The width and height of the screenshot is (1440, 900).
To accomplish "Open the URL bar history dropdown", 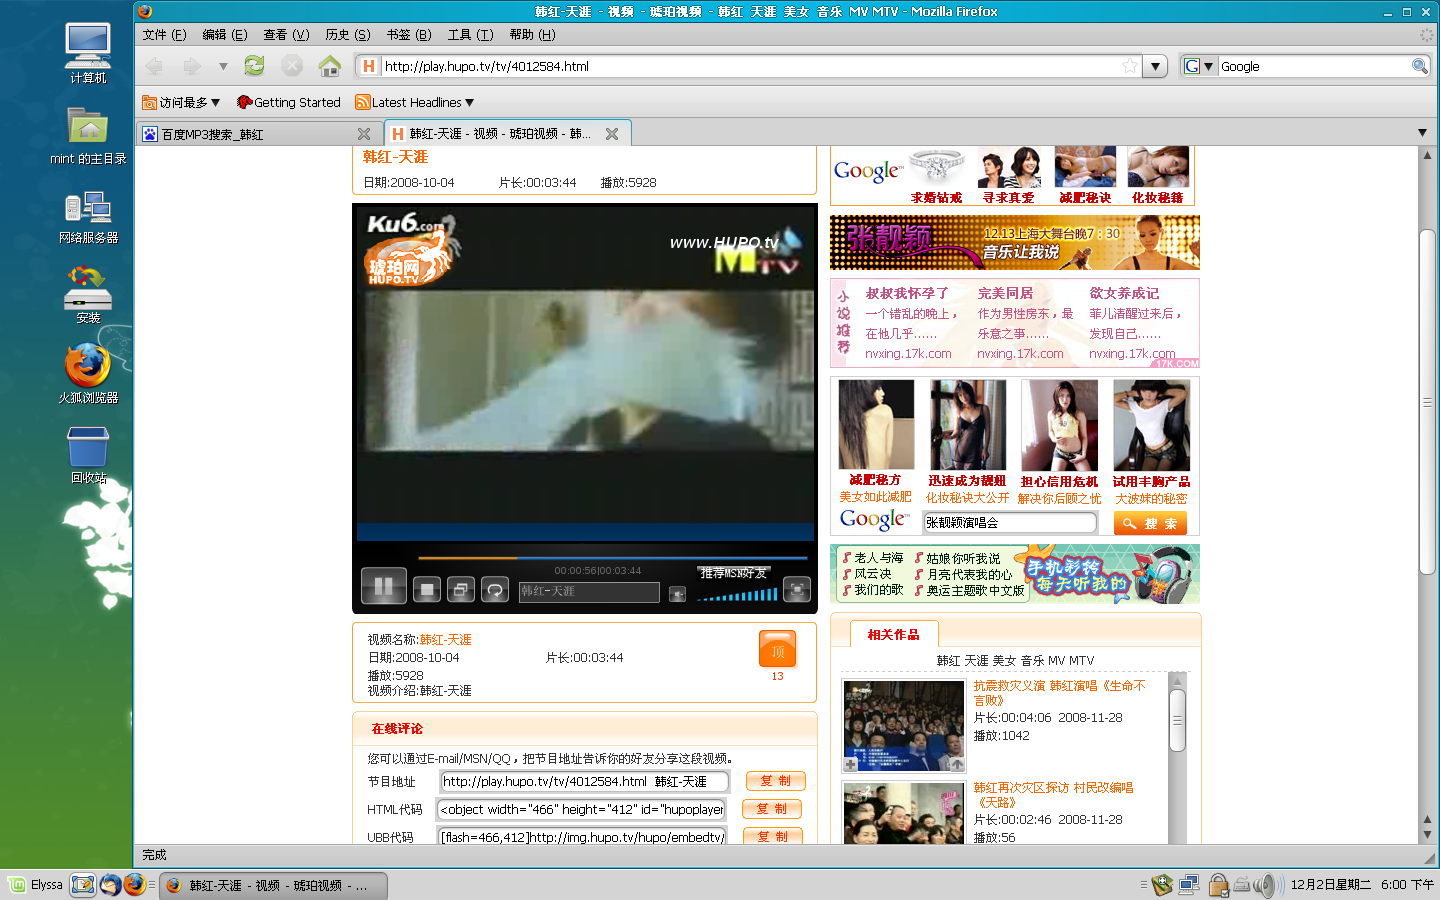I will 1156,66.
